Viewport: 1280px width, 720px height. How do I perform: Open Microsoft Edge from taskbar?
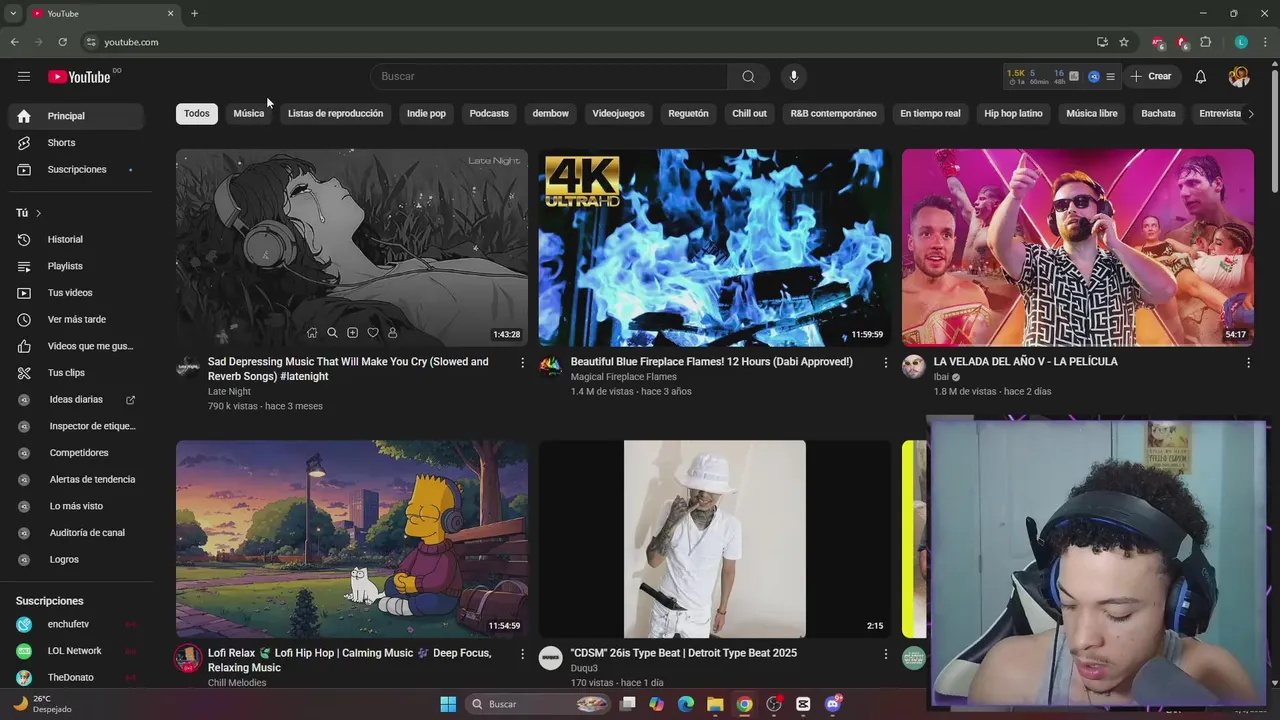tap(686, 704)
